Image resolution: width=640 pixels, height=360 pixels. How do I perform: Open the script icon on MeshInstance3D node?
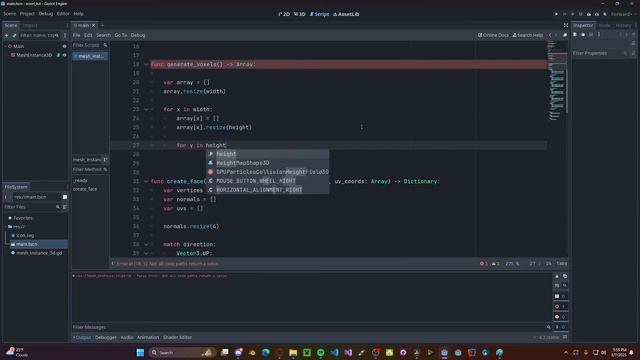coord(58,55)
